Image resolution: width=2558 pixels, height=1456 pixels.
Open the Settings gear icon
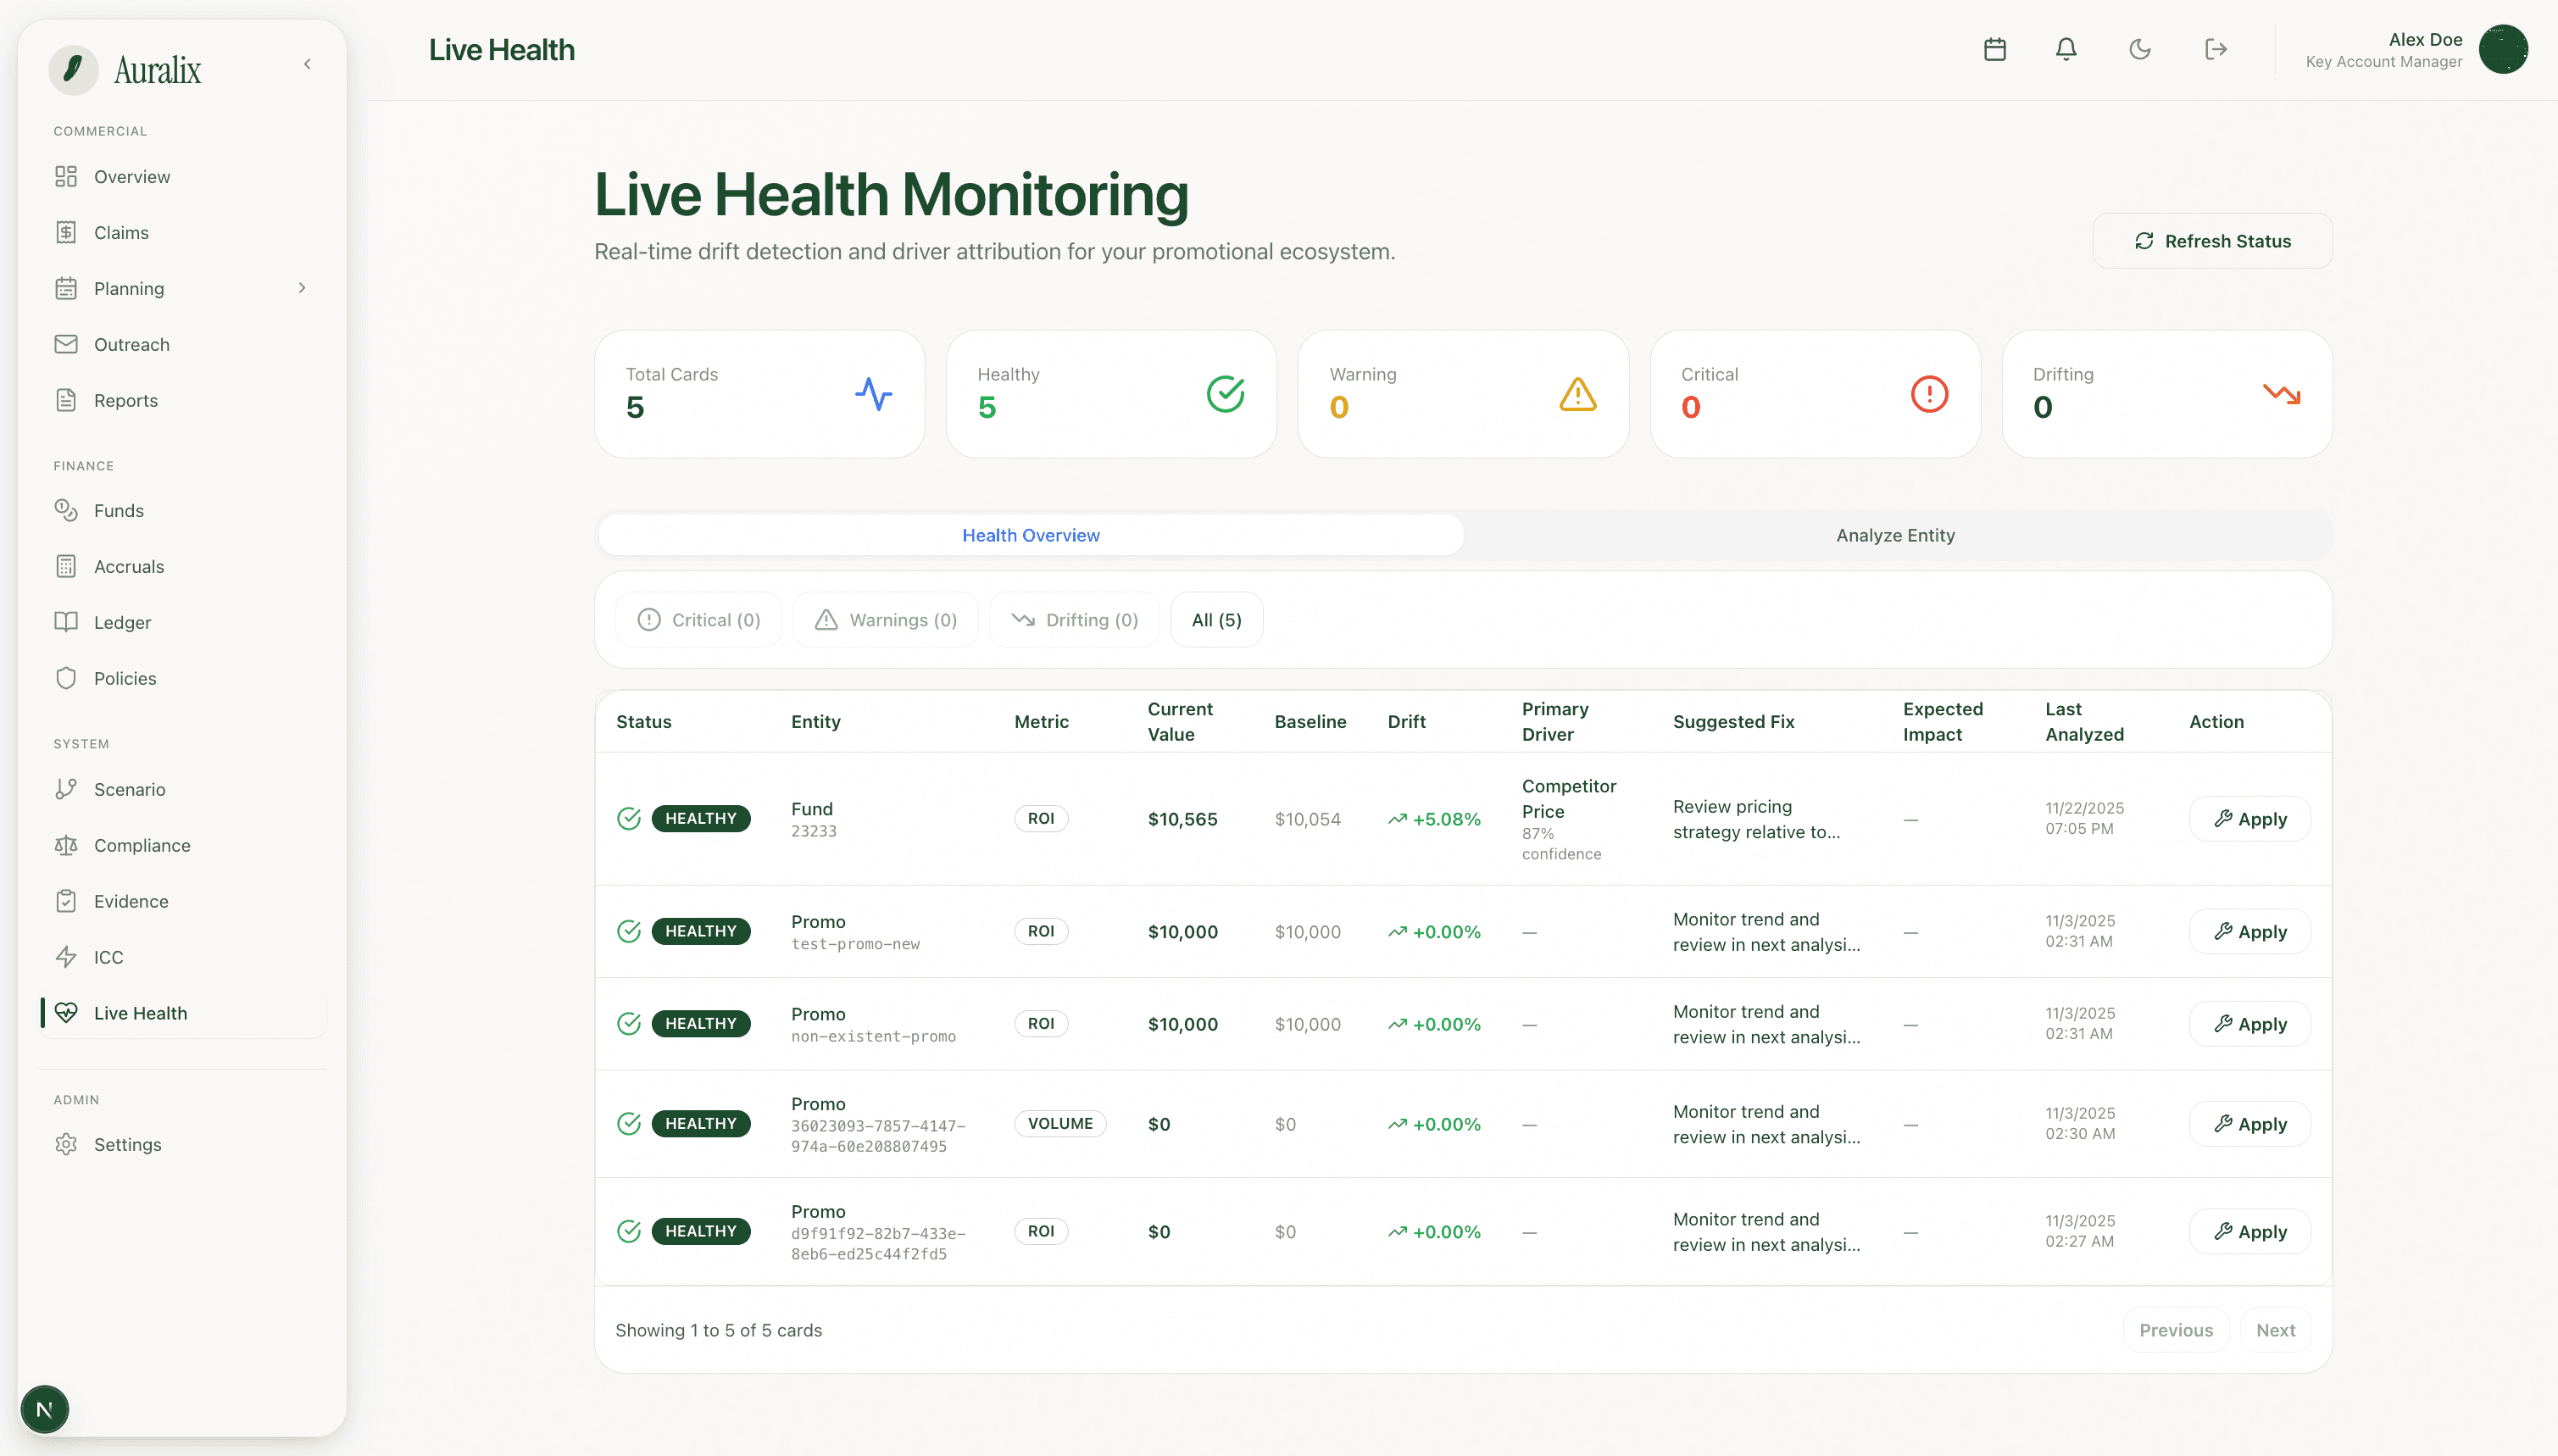[x=66, y=1144]
